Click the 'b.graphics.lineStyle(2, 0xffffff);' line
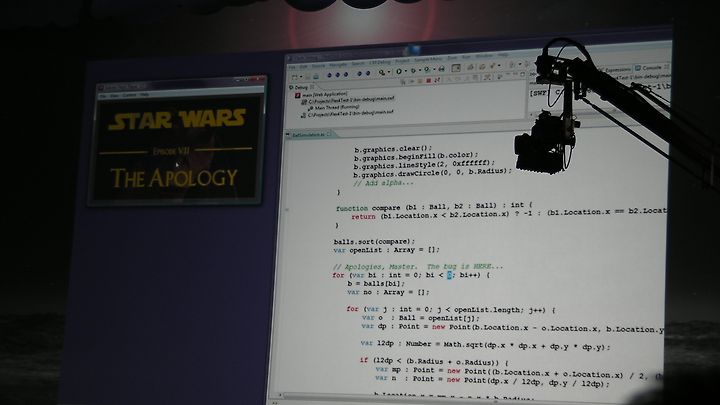 click(x=424, y=165)
